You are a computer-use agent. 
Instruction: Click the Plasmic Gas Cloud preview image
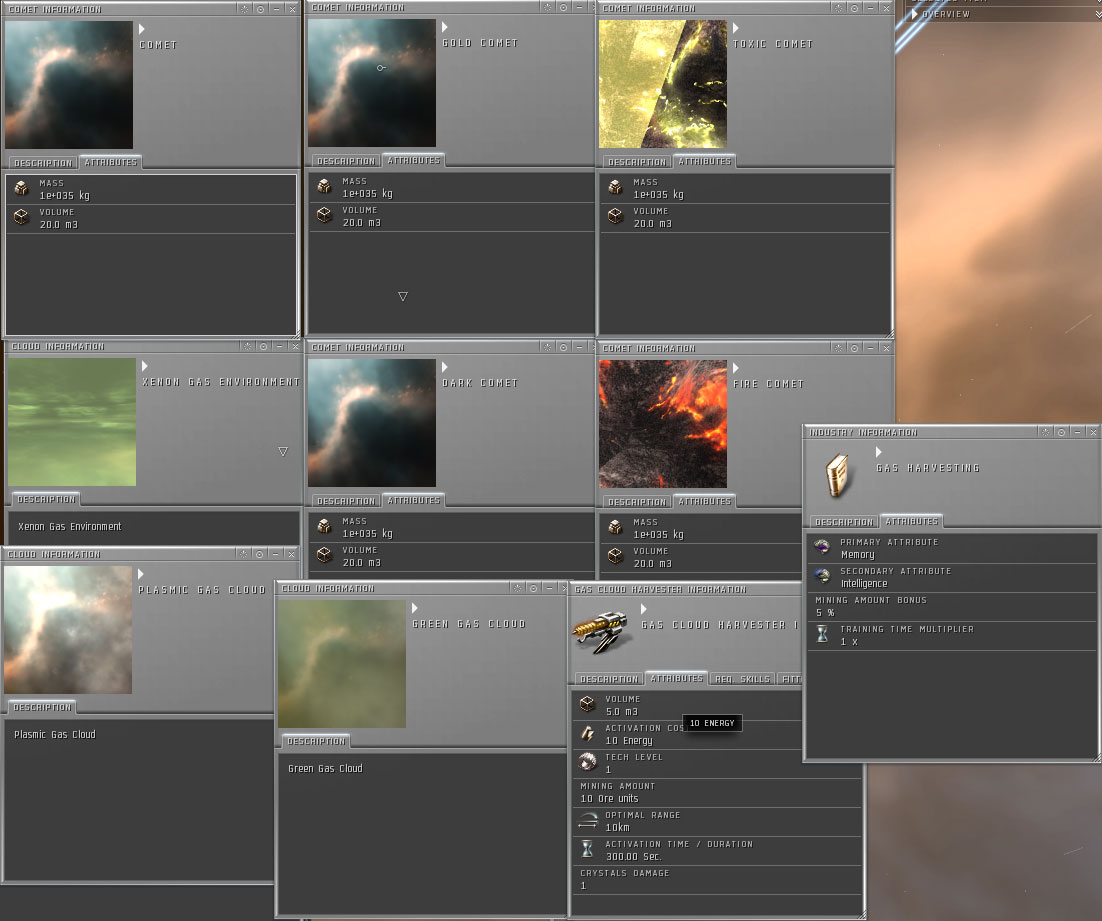68,630
